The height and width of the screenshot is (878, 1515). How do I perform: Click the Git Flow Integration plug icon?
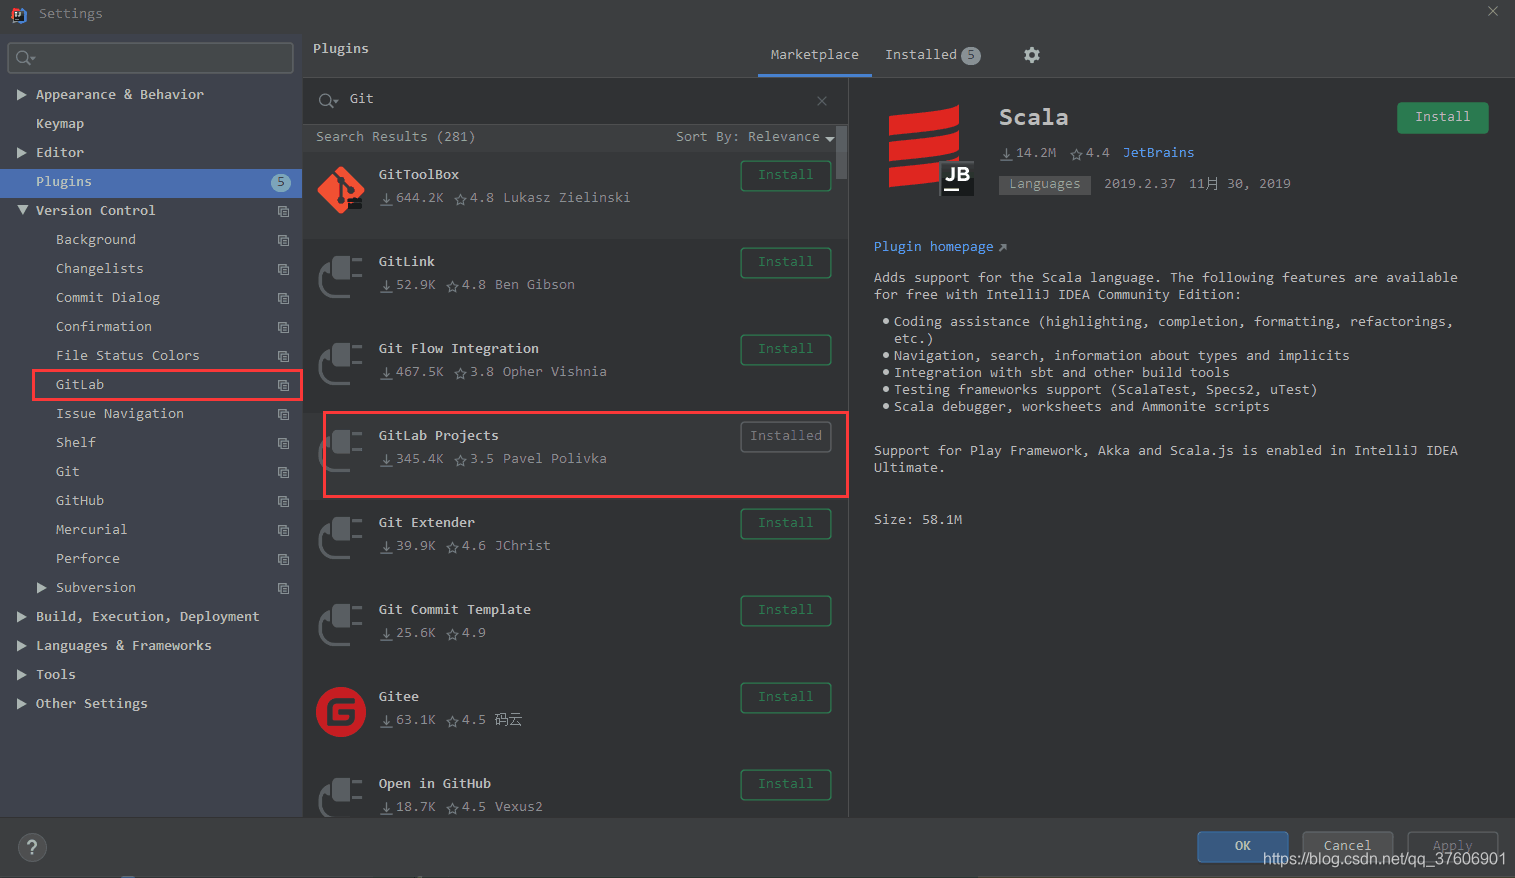coord(341,364)
